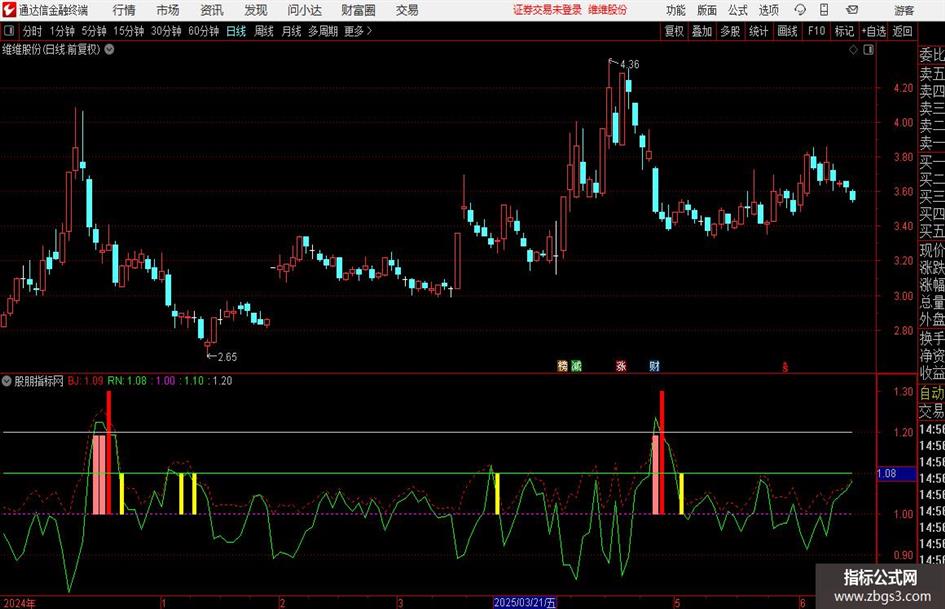Open the 功能 menu
This screenshot has width=945, height=609.
click(x=676, y=10)
